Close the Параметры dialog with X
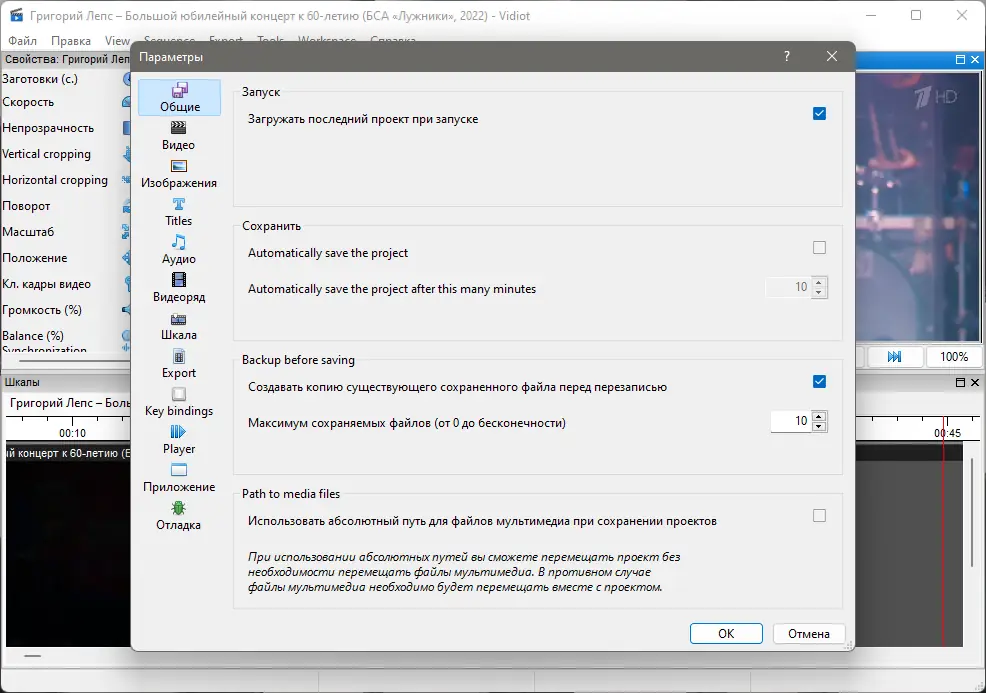 (x=832, y=56)
